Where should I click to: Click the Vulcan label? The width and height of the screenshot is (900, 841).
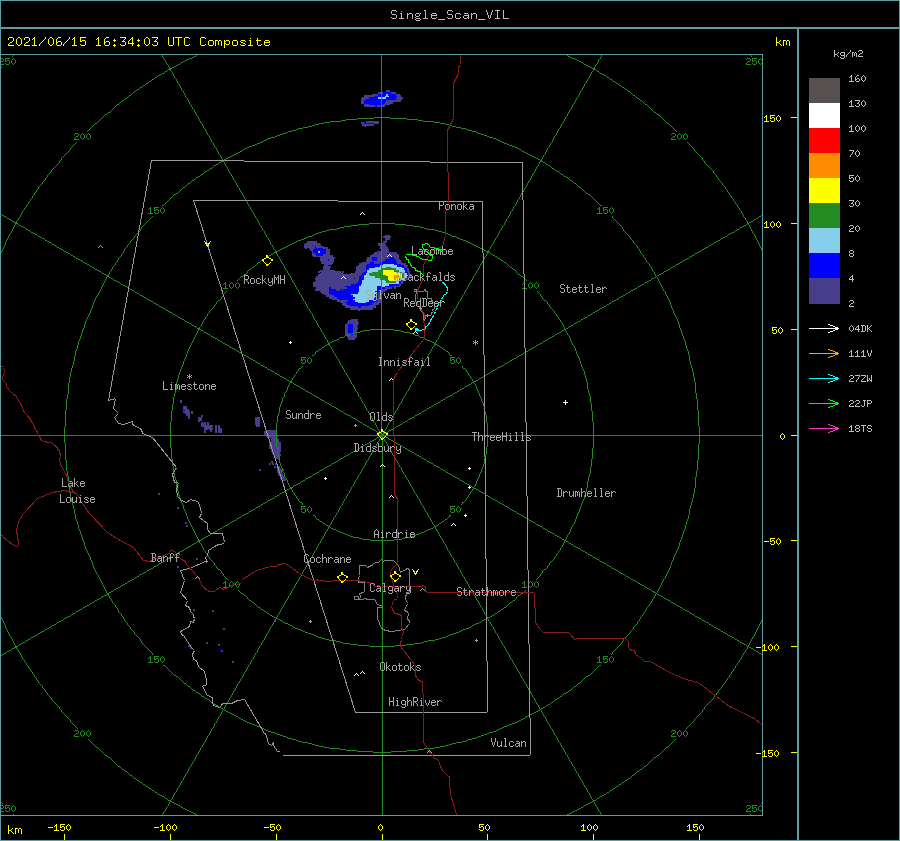(508, 743)
